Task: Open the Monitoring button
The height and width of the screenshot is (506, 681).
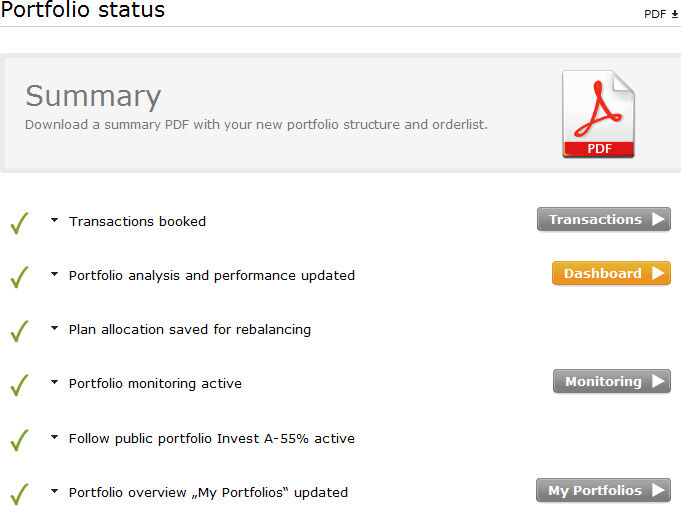Action: click(x=611, y=382)
